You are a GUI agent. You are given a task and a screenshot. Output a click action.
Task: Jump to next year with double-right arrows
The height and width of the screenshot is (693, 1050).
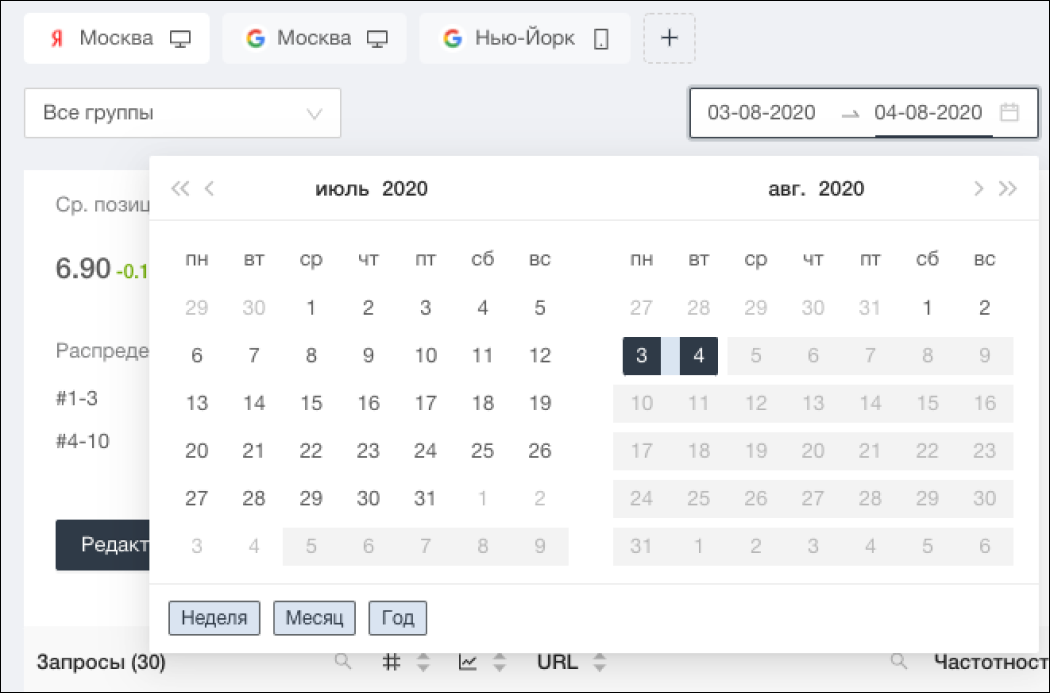coord(1008,189)
